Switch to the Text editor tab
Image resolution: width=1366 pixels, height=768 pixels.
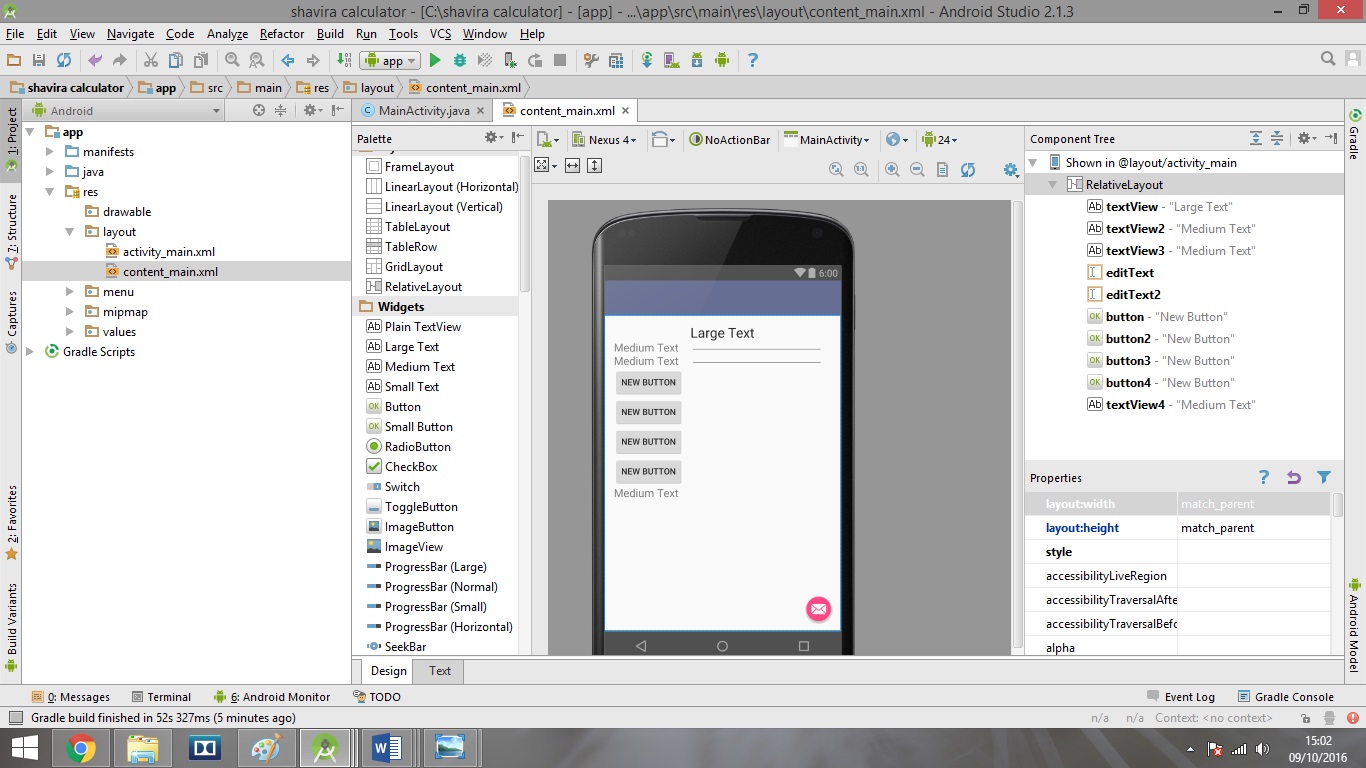coord(440,671)
